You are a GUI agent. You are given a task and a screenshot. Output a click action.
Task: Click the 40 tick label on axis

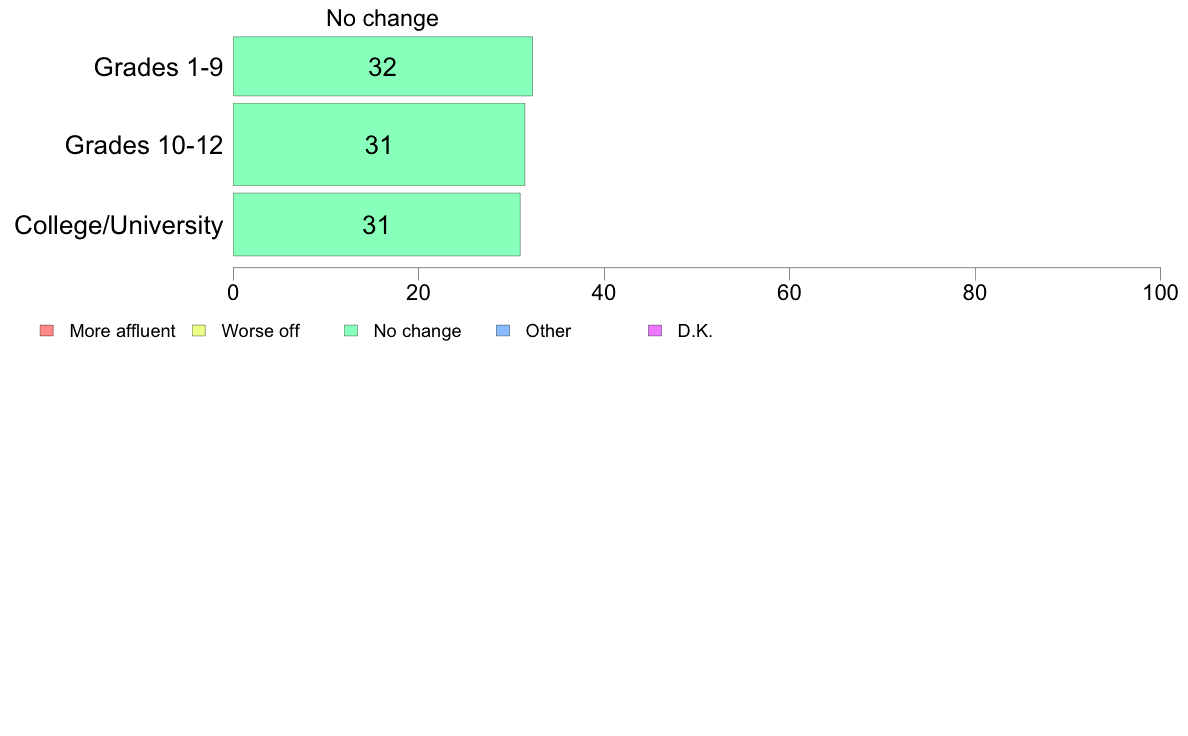coord(604,293)
